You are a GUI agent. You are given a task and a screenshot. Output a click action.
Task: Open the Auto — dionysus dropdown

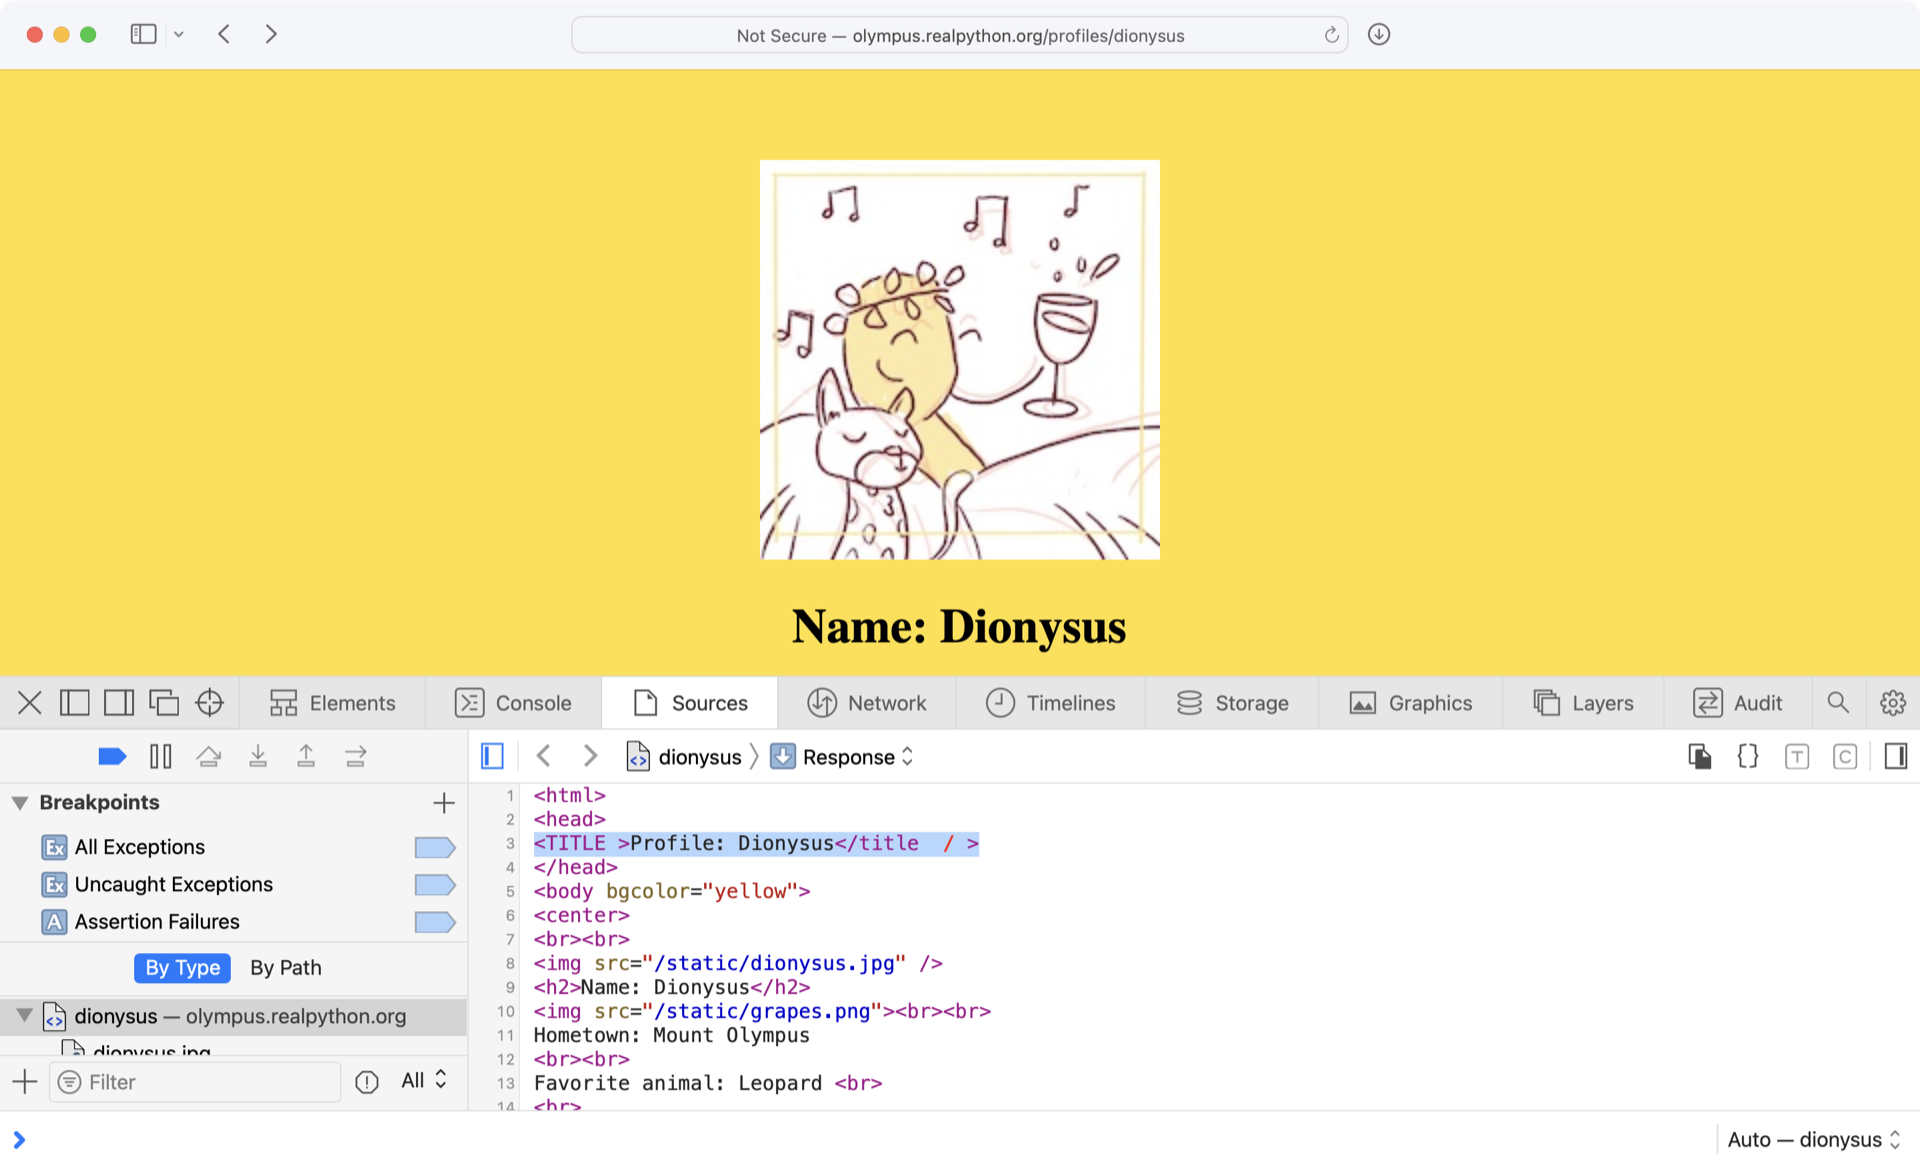(1809, 1139)
